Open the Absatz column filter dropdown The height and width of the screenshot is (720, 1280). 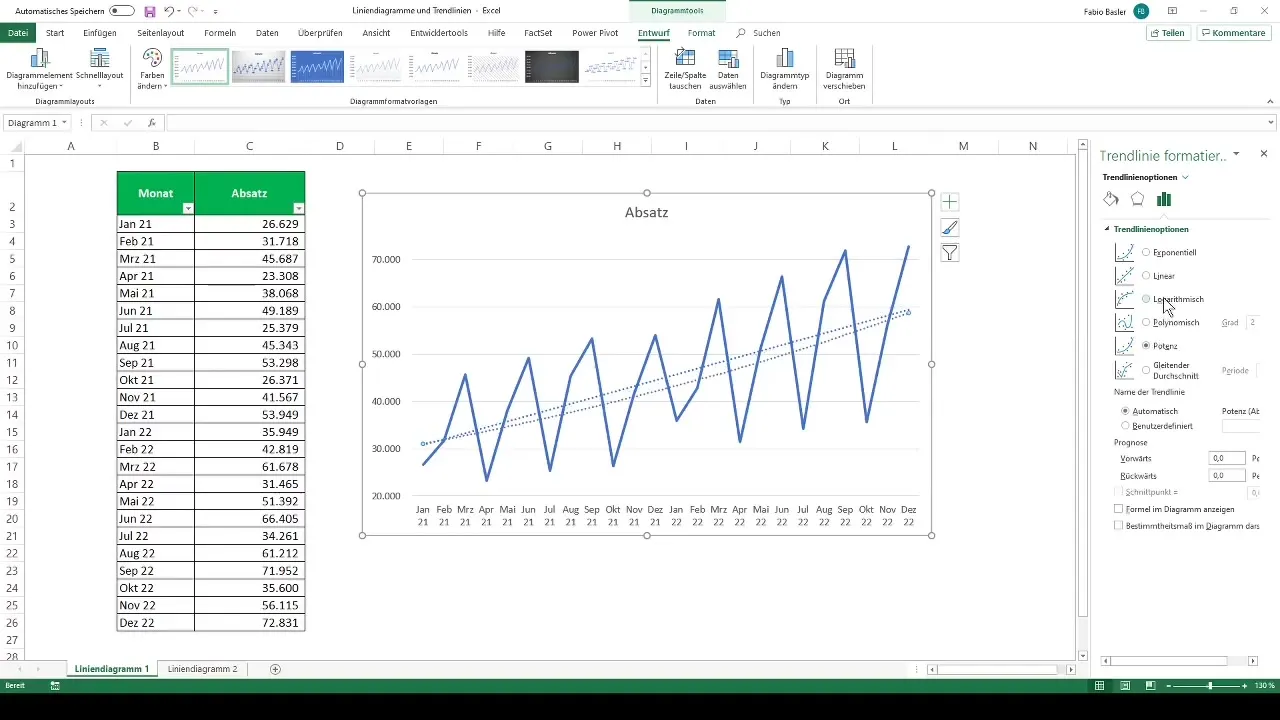tap(298, 208)
